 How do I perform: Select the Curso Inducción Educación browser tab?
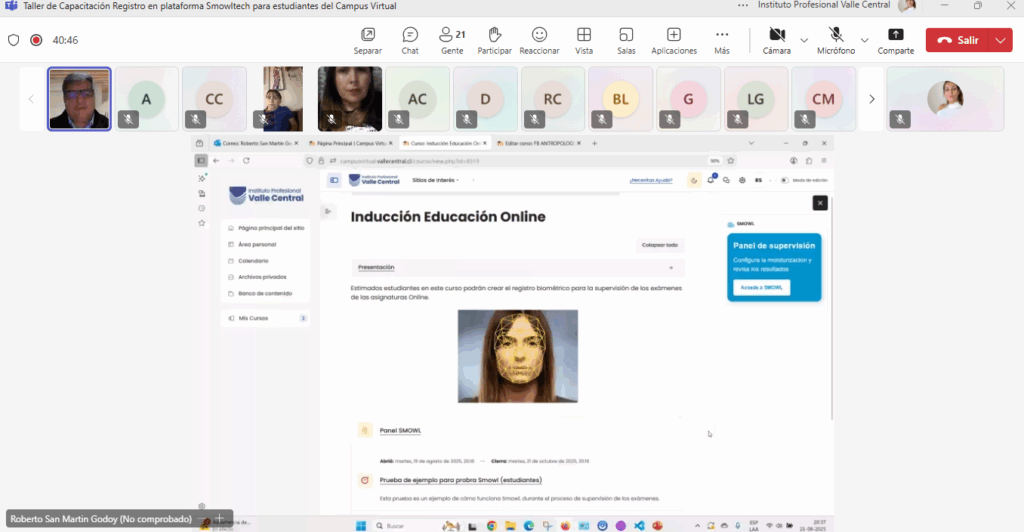point(445,143)
